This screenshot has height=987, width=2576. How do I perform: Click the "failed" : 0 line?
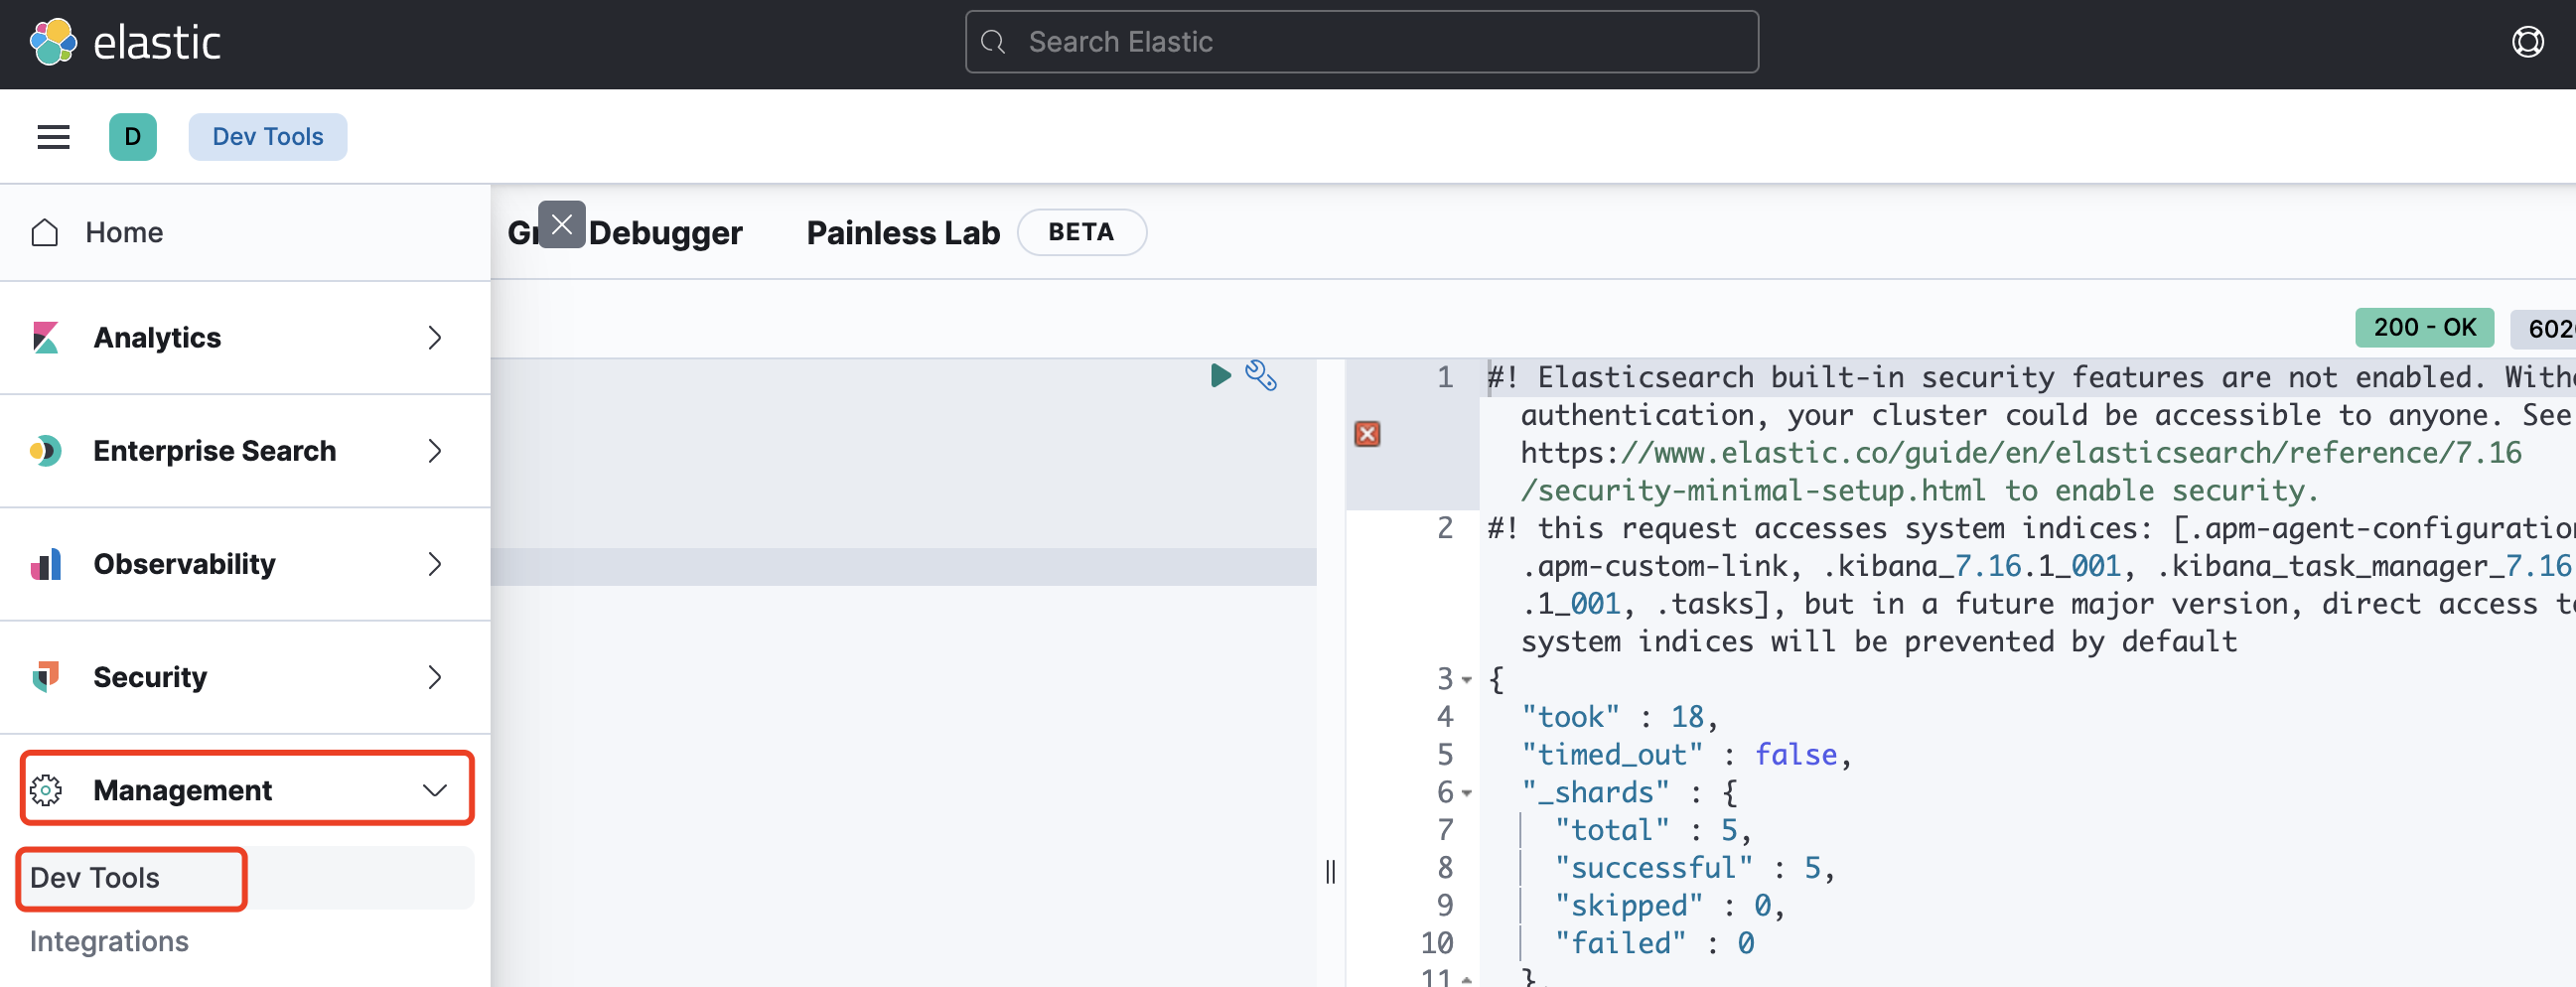tap(1654, 944)
